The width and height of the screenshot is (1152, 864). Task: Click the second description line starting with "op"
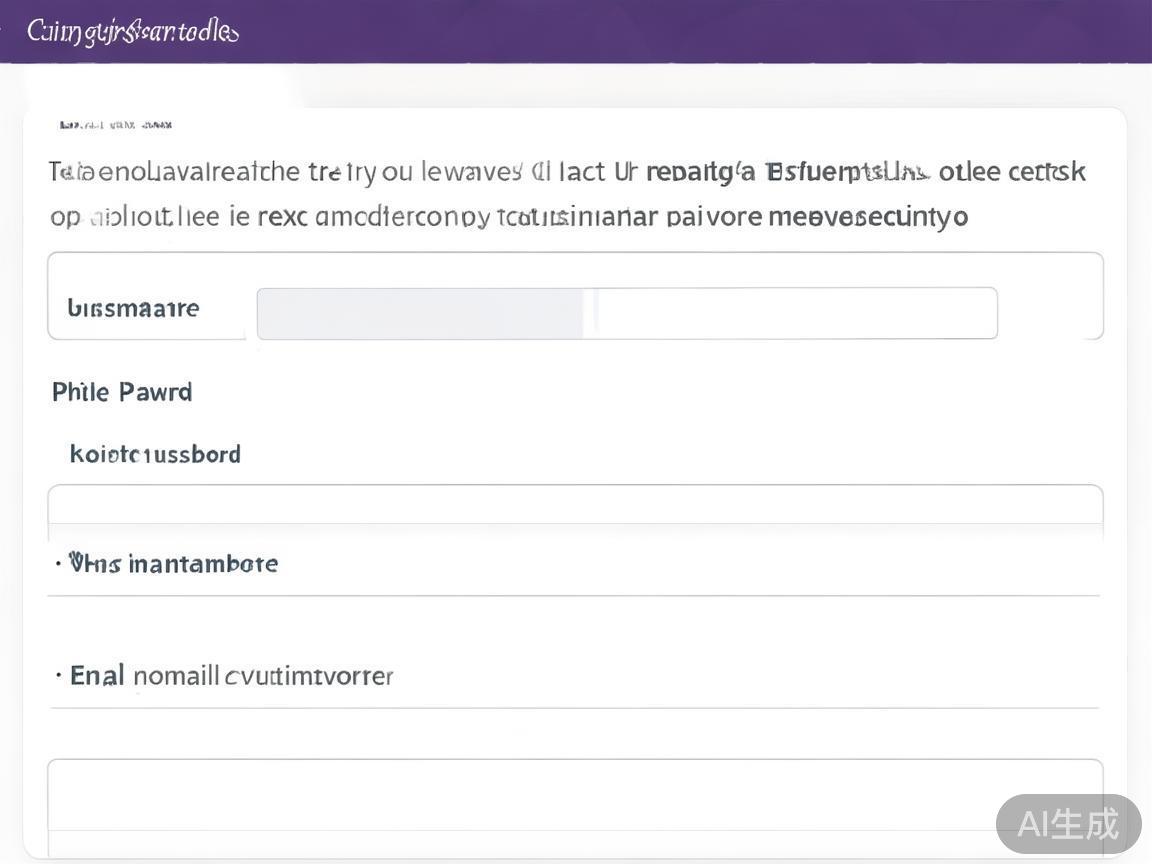[508, 216]
